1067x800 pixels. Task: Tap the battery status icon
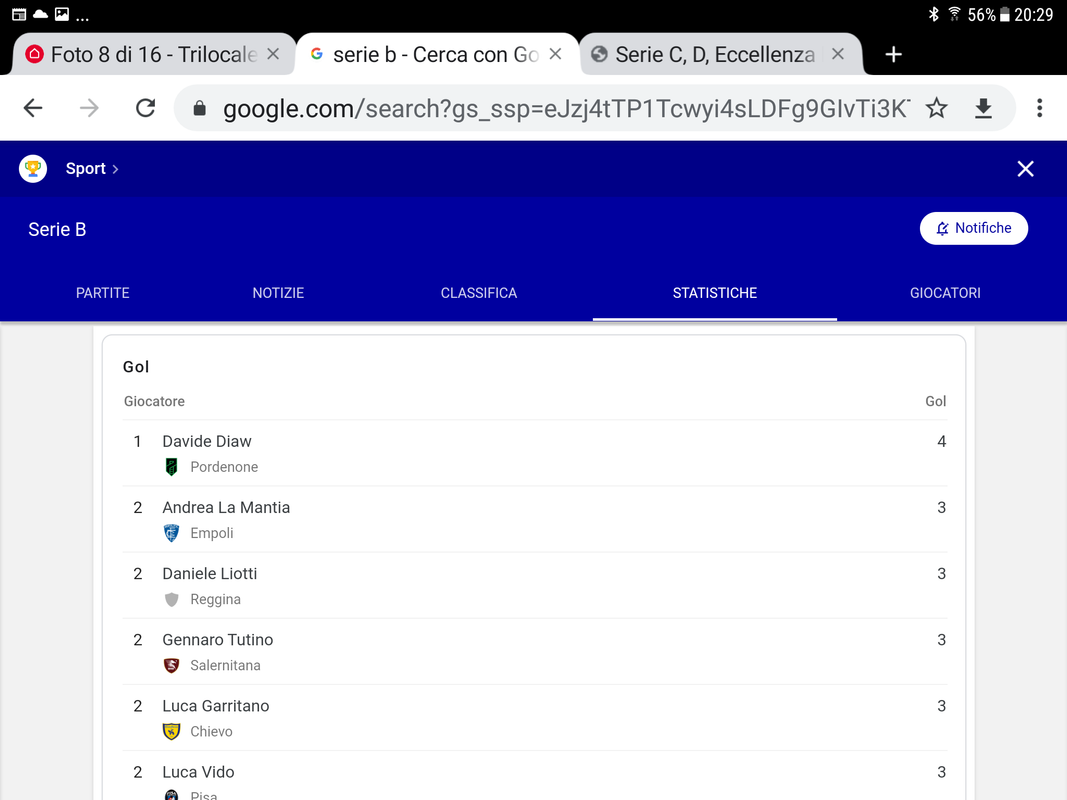coord(1004,14)
